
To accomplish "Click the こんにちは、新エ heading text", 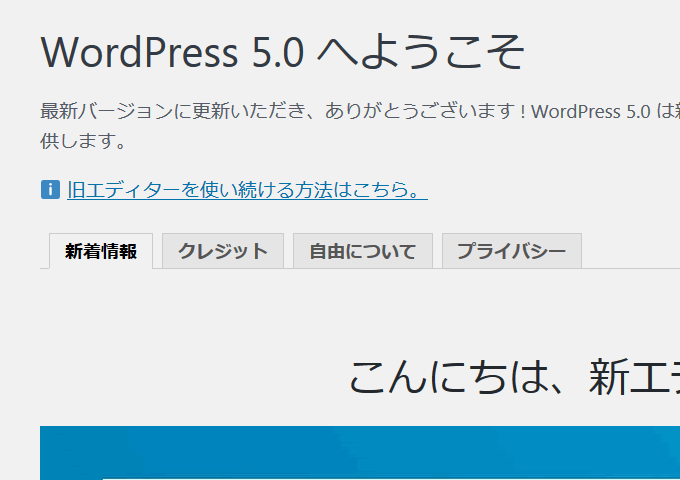I will pos(514,377).
